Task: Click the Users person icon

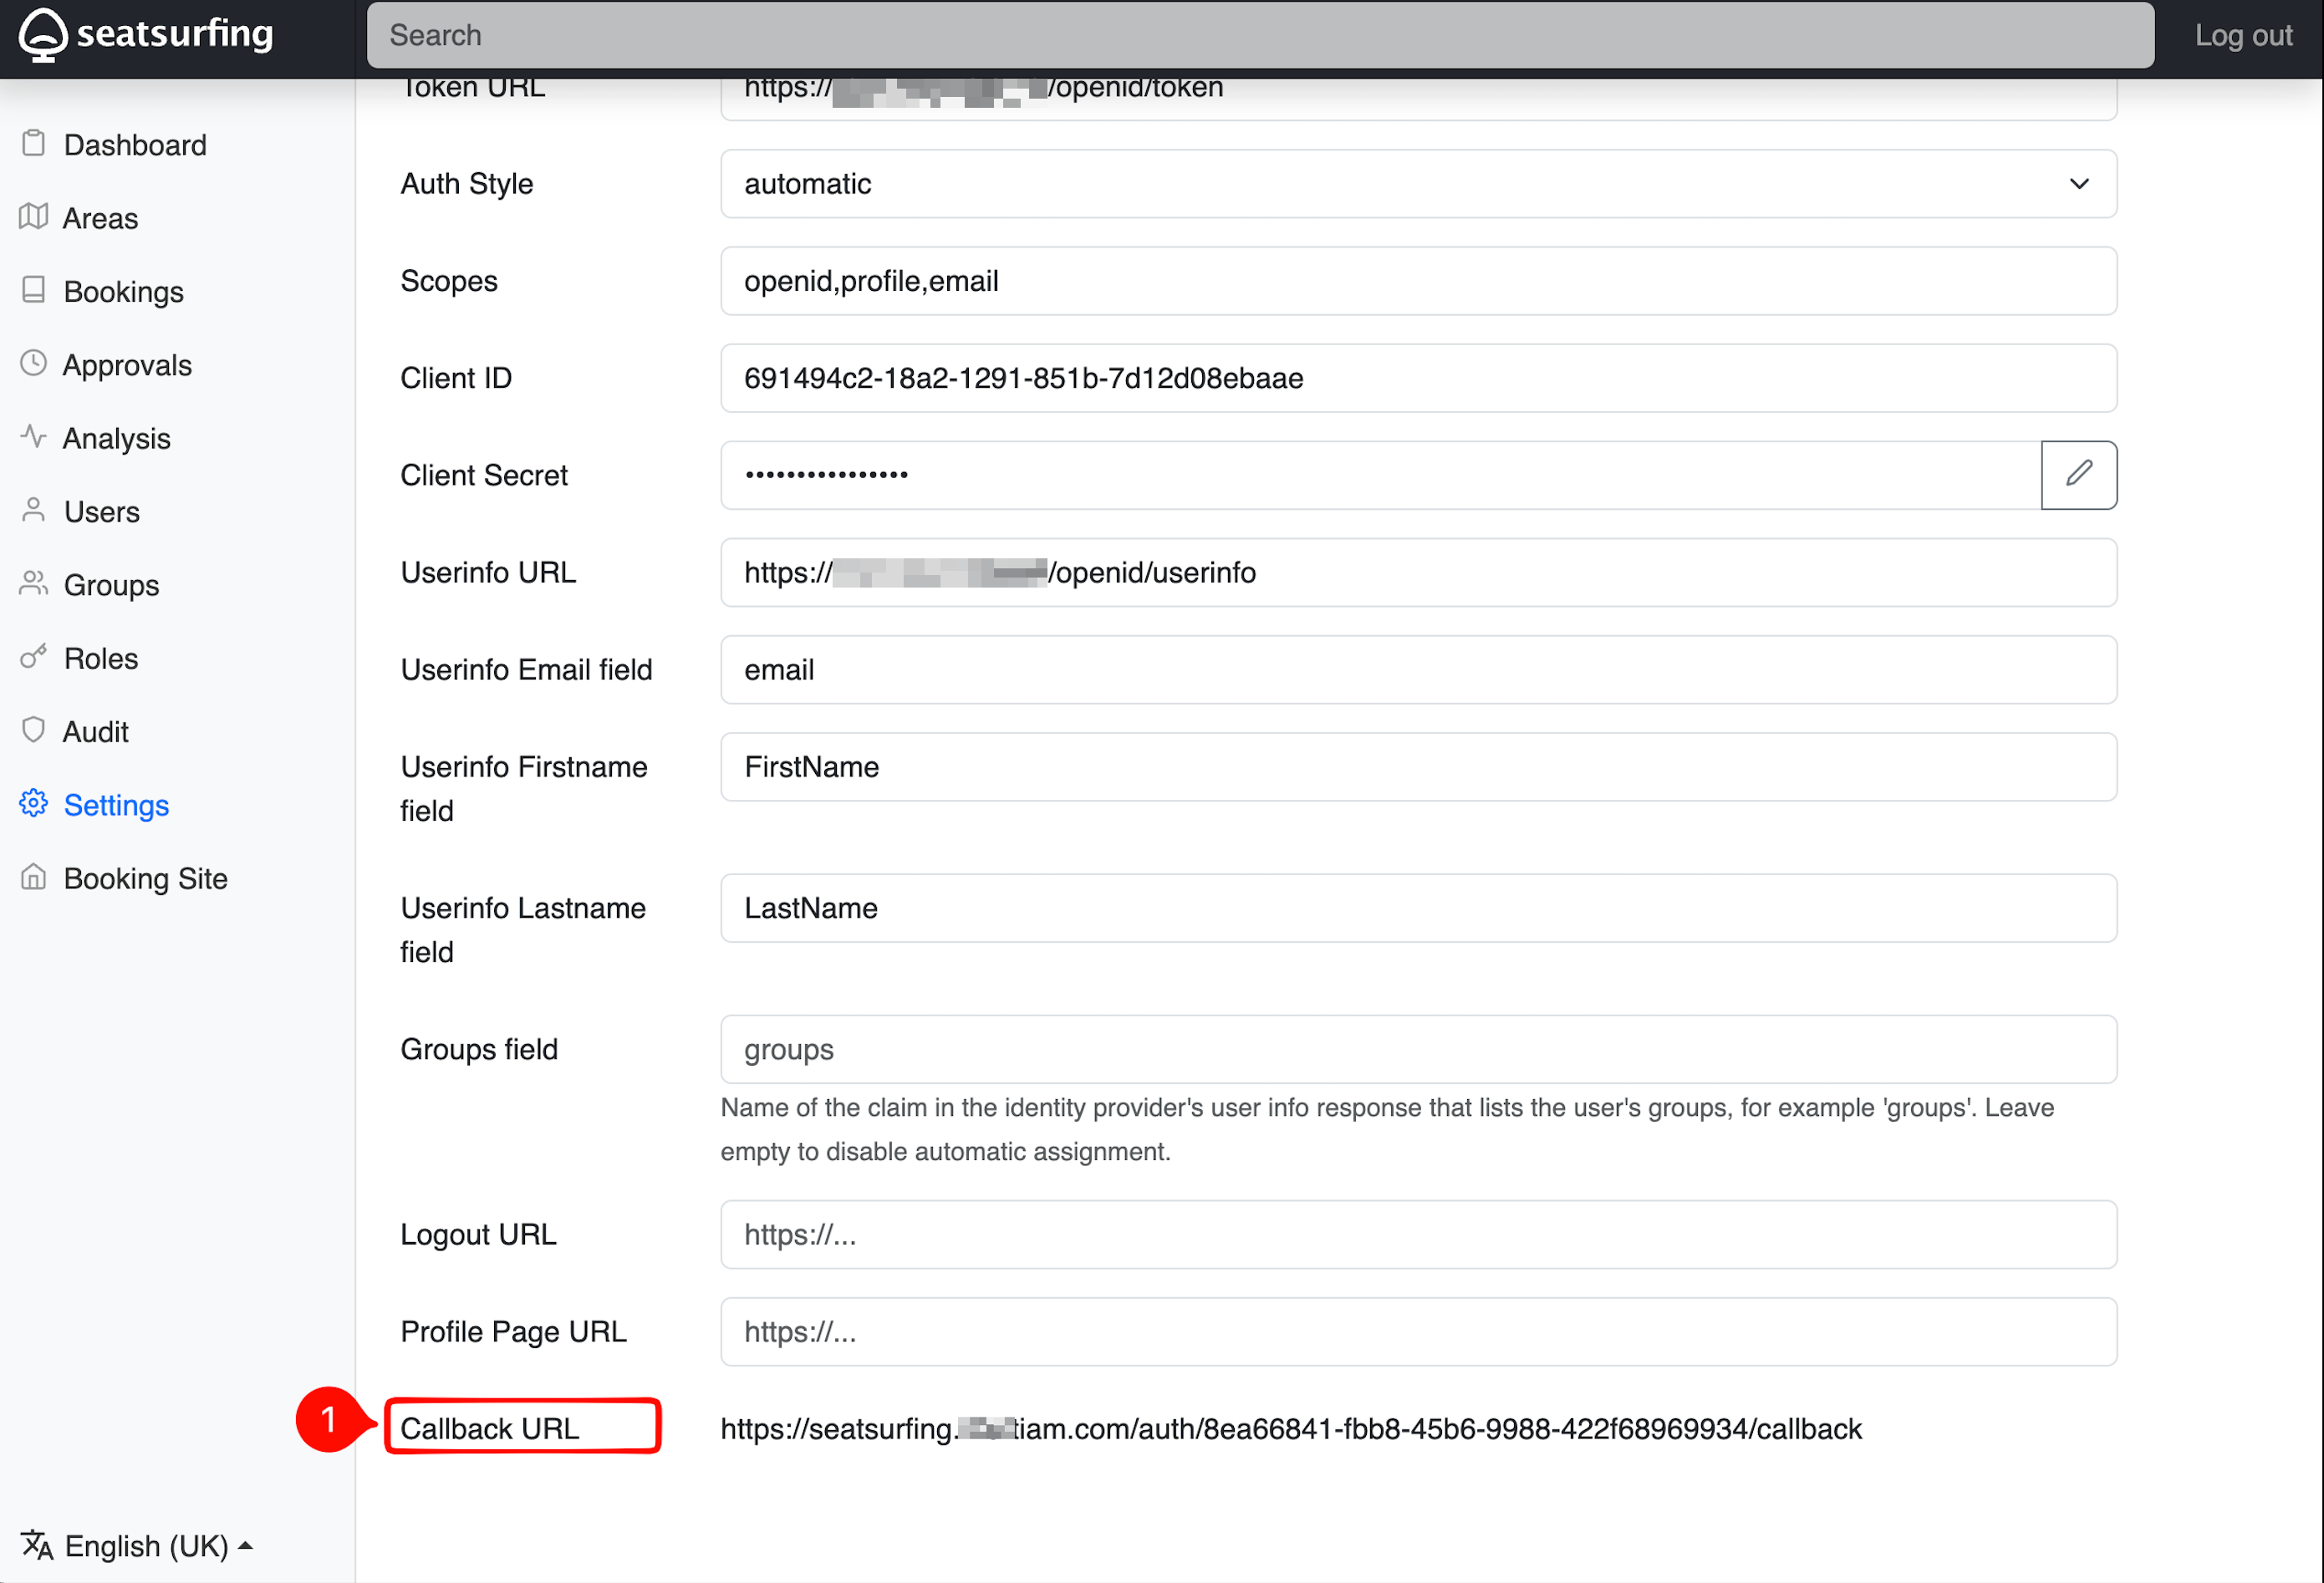Action: [x=34, y=511]
